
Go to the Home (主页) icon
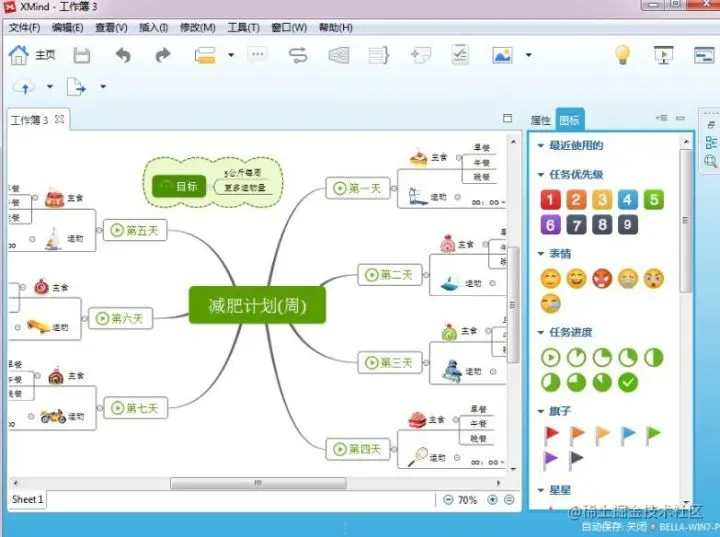(x=19, y=55)
